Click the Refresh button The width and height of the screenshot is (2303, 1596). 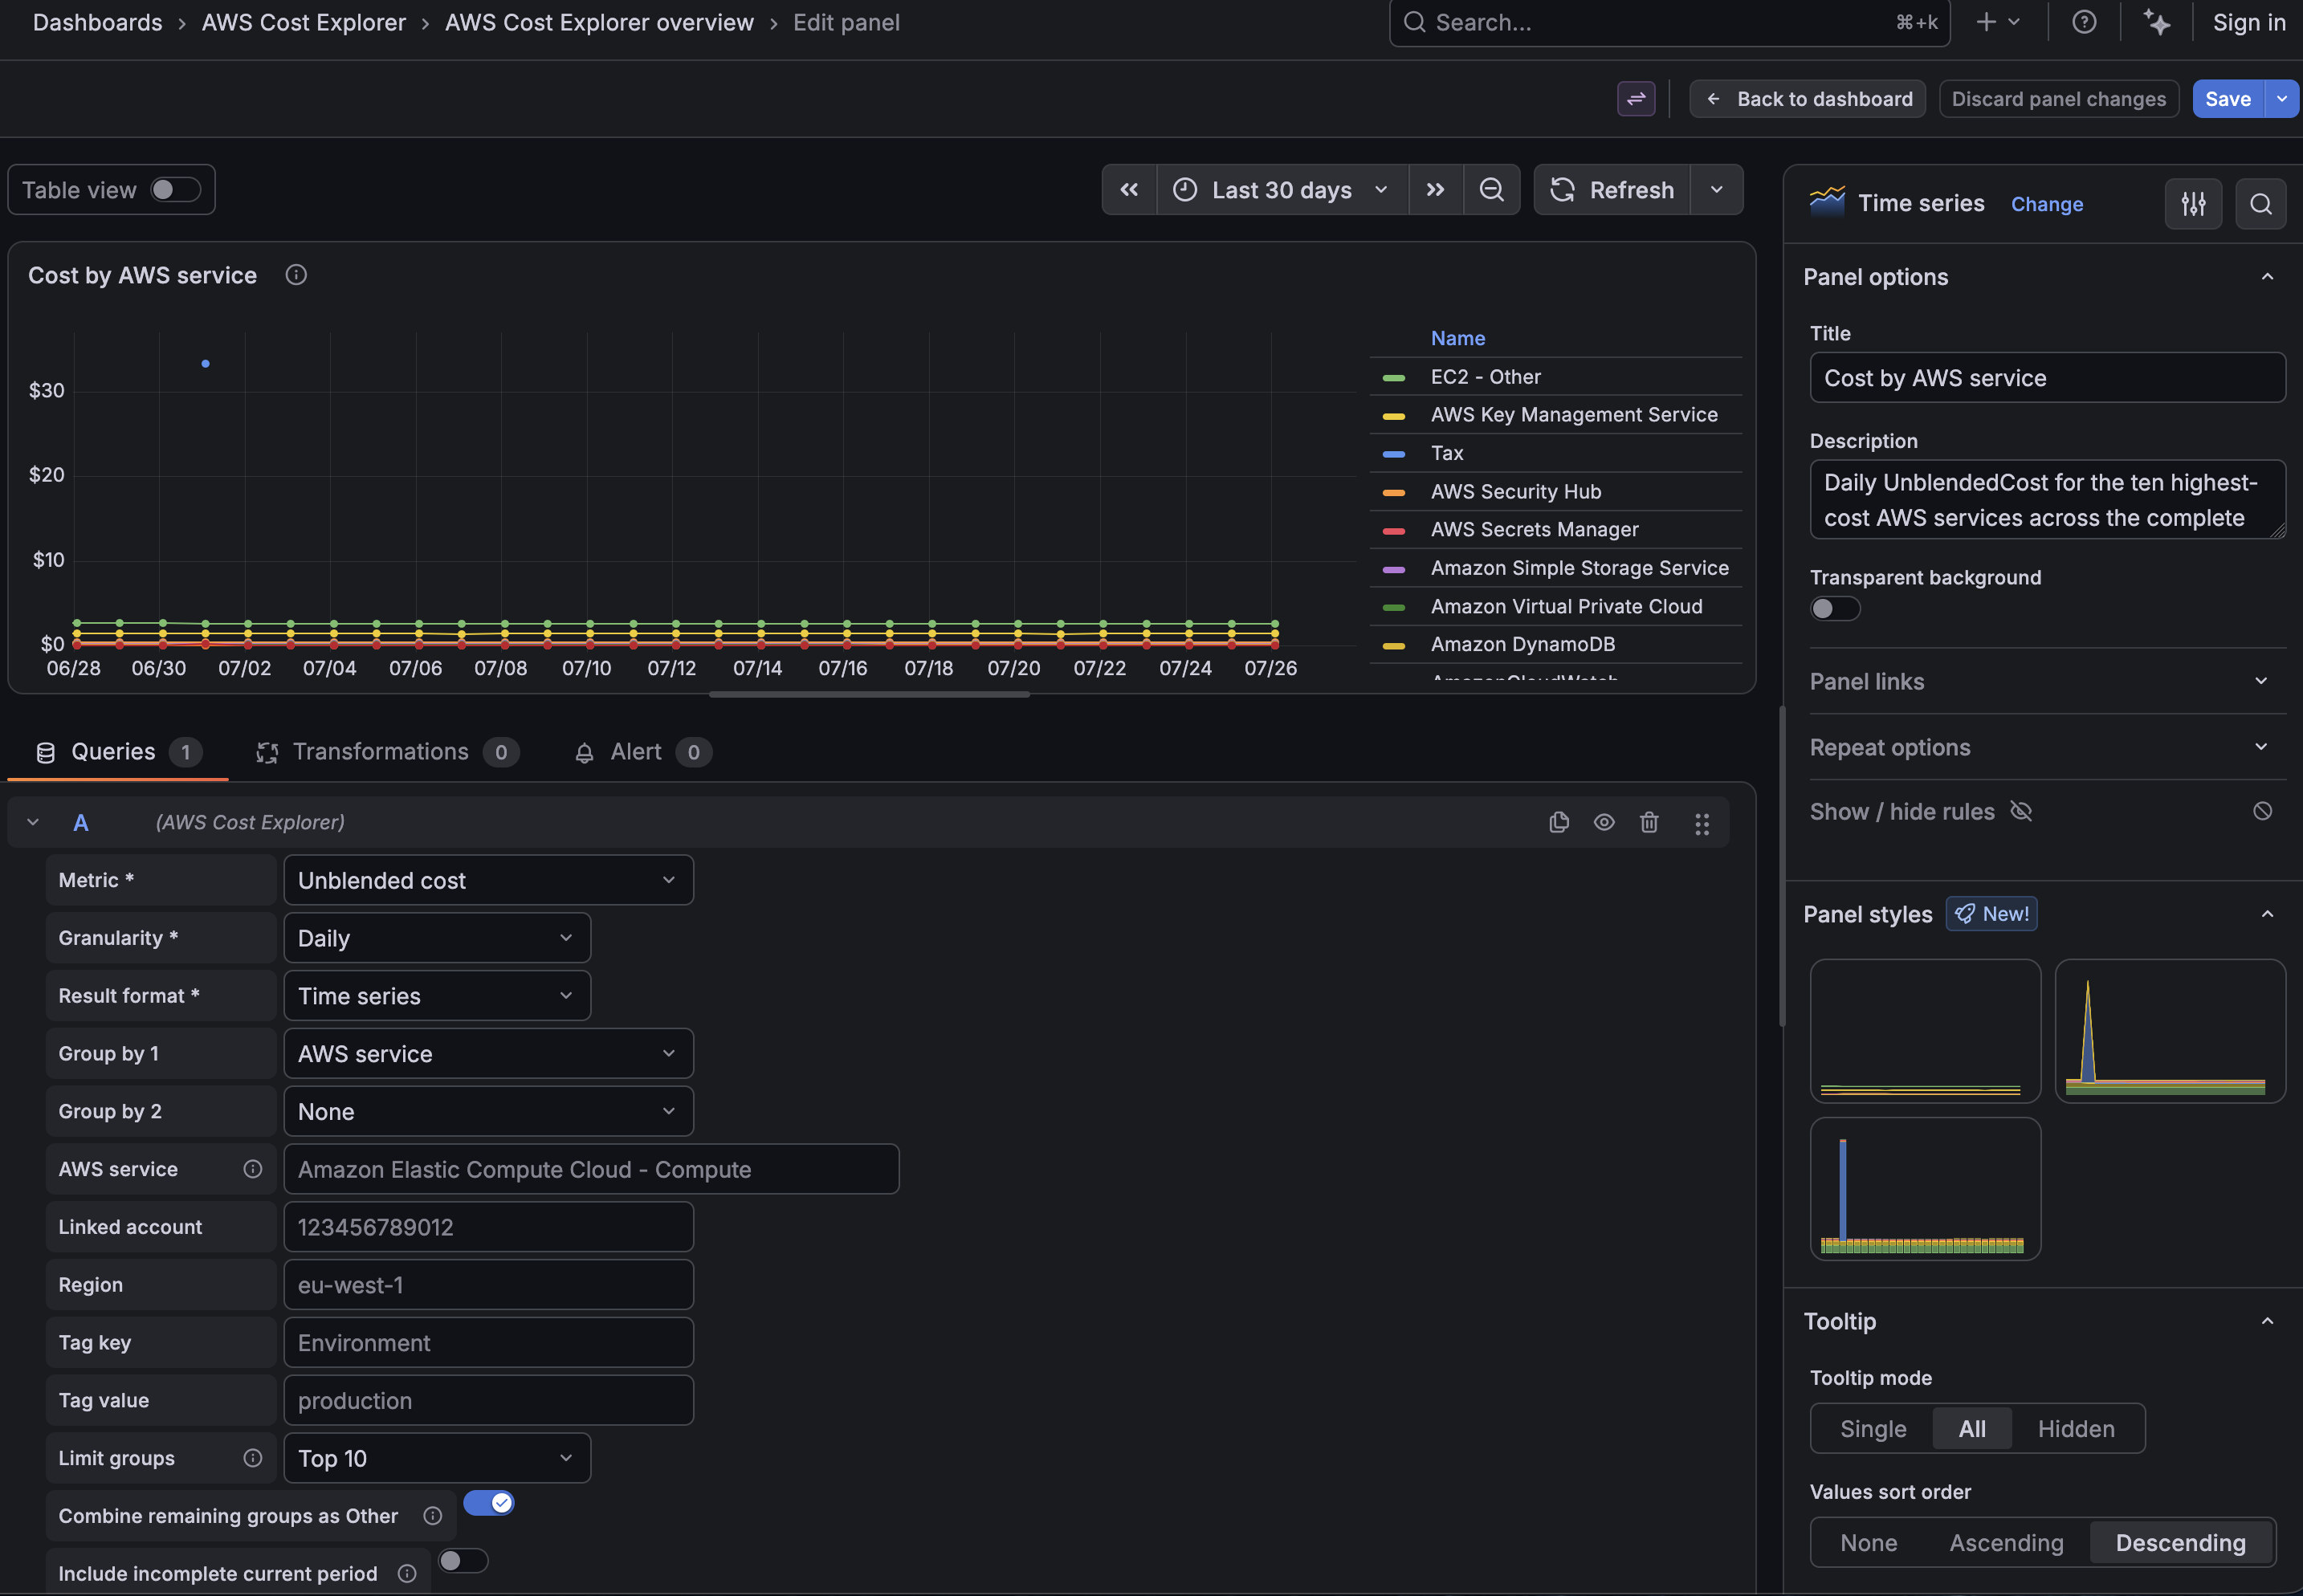click(1612, 190)
